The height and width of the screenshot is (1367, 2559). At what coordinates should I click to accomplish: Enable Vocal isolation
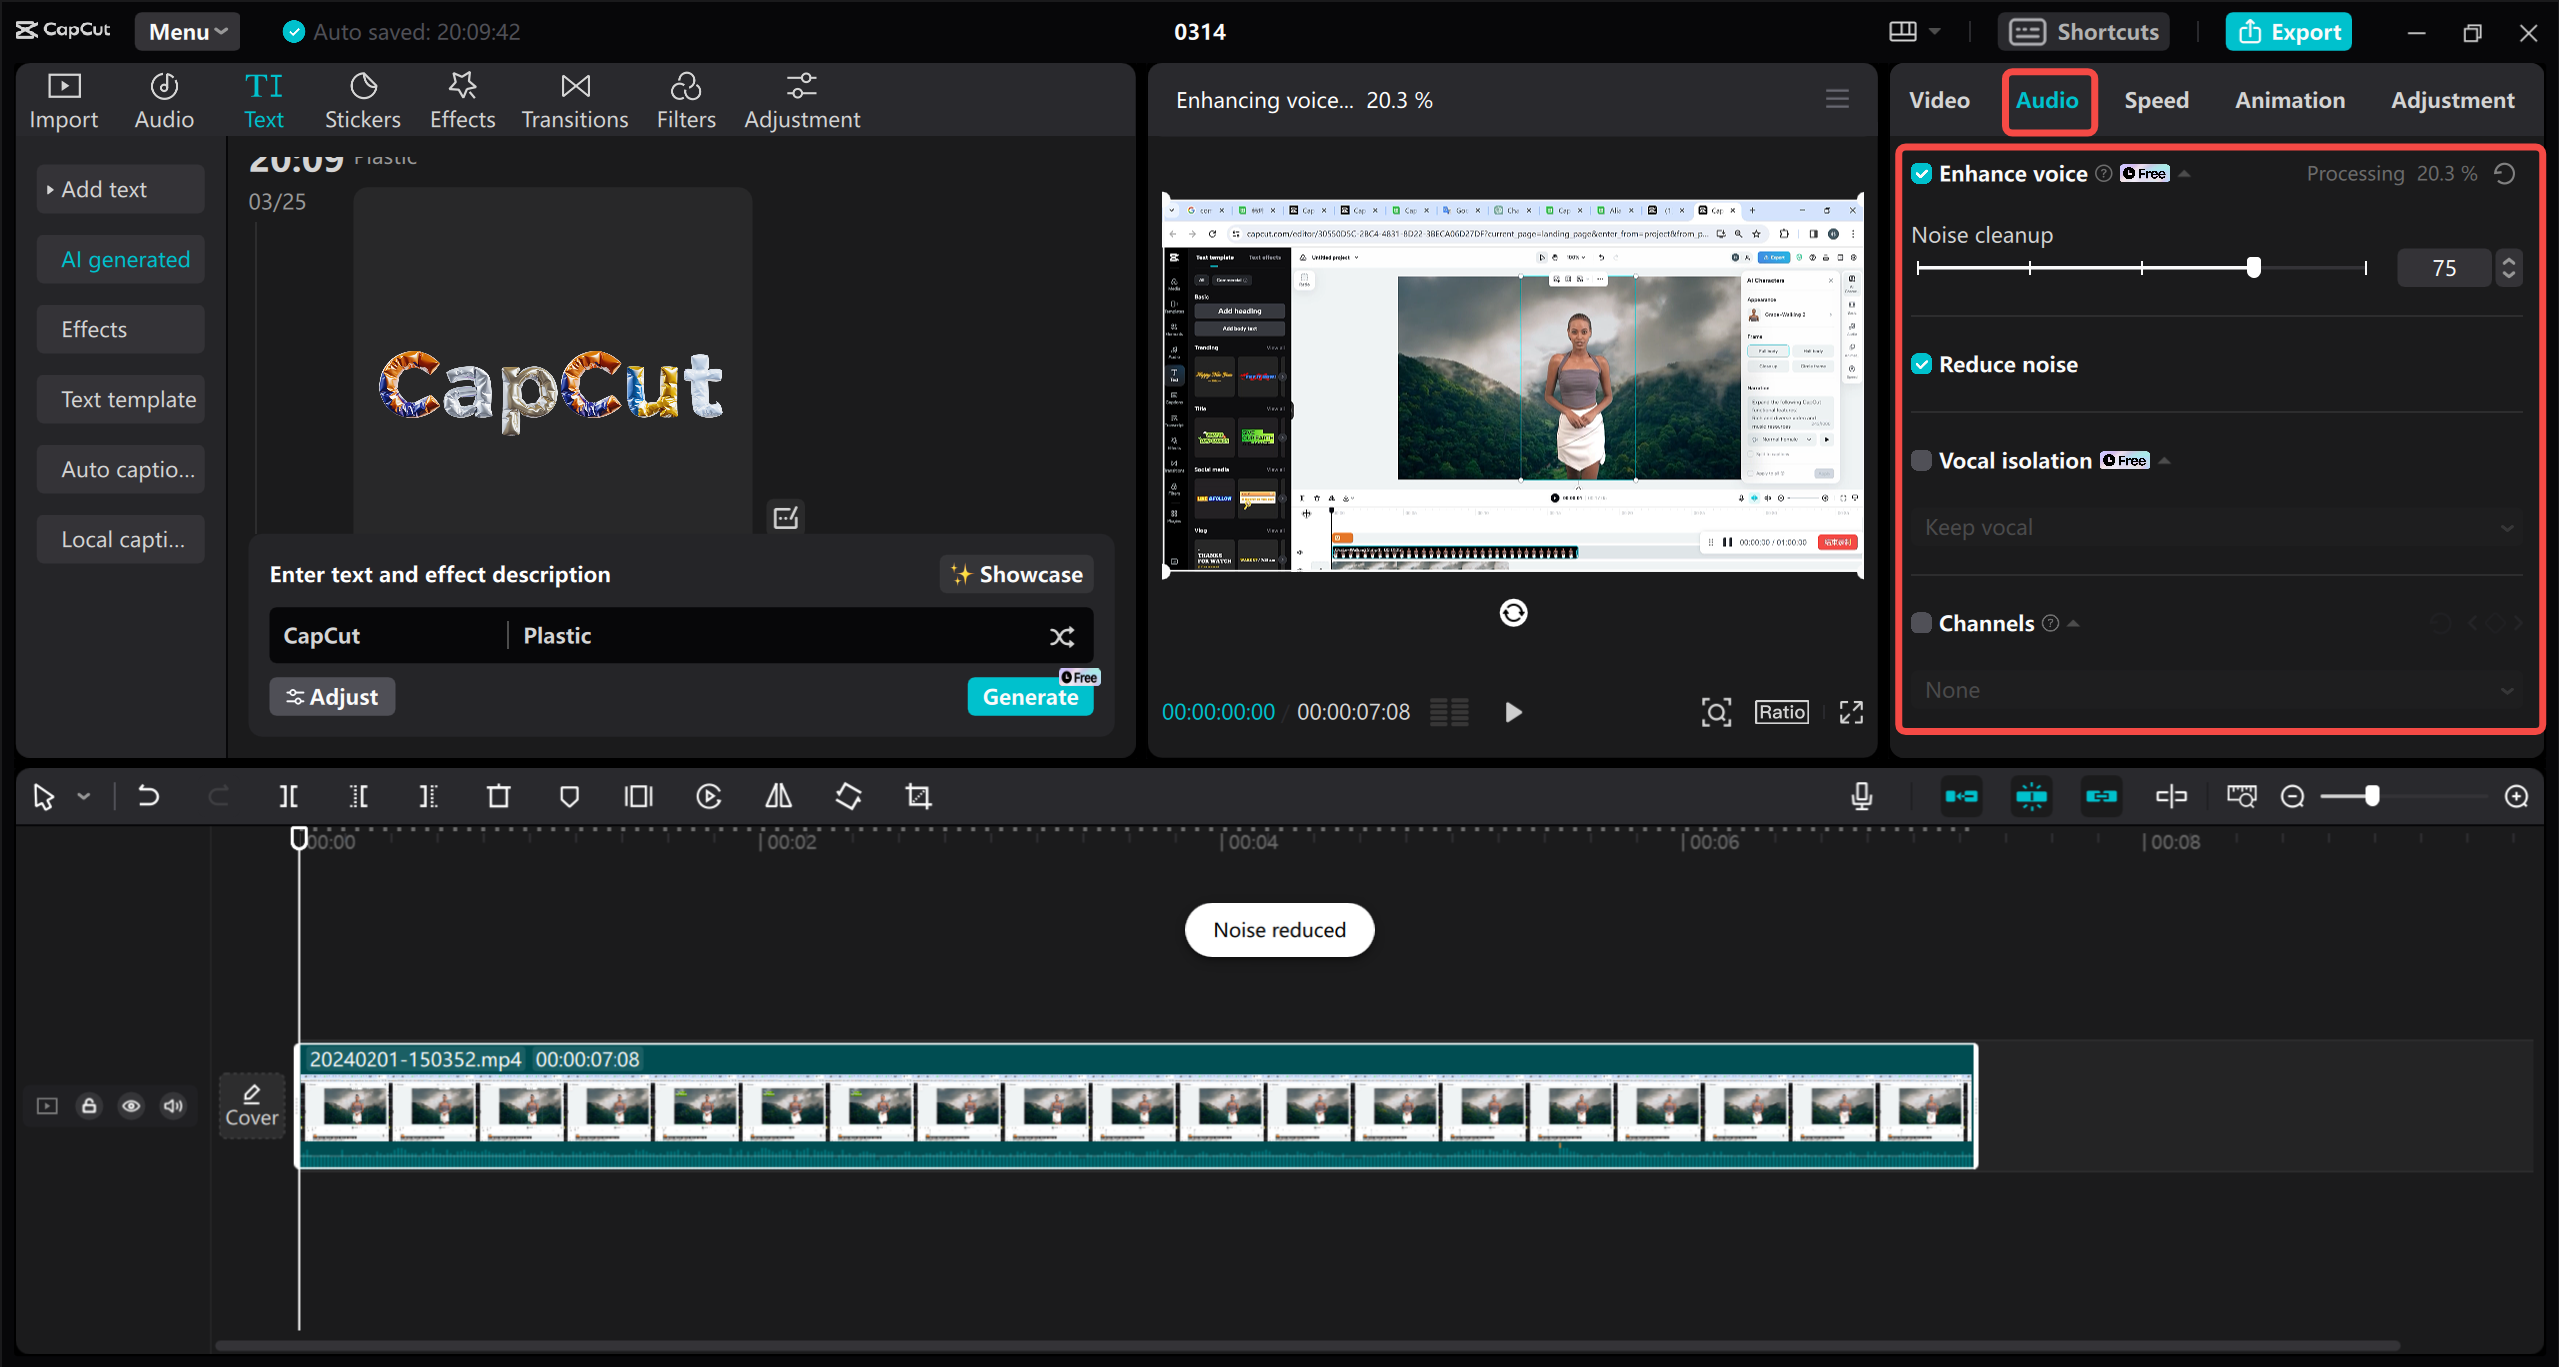[x=1923, y=460]
